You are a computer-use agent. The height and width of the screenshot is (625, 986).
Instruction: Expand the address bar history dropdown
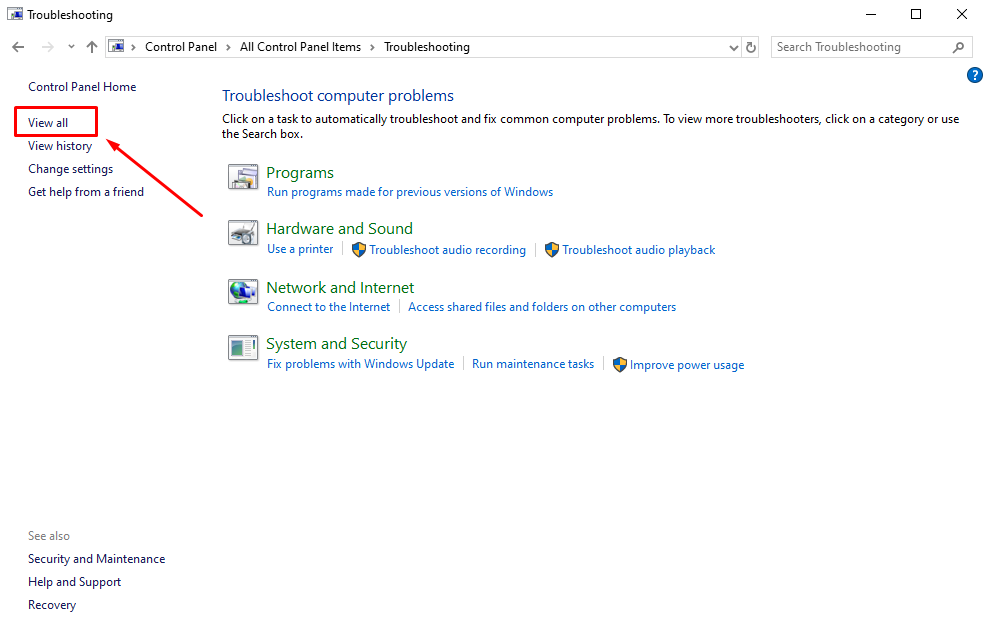point(733,47)
